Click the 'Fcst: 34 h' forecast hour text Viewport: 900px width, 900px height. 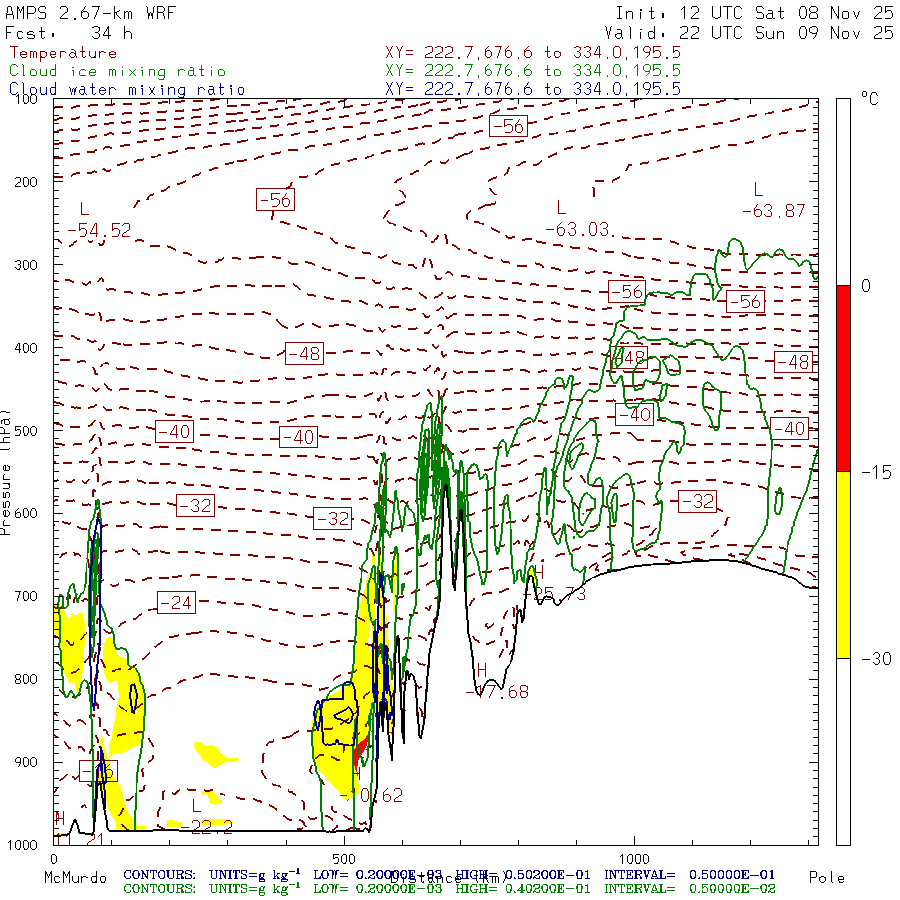click(x=69, y=33)
